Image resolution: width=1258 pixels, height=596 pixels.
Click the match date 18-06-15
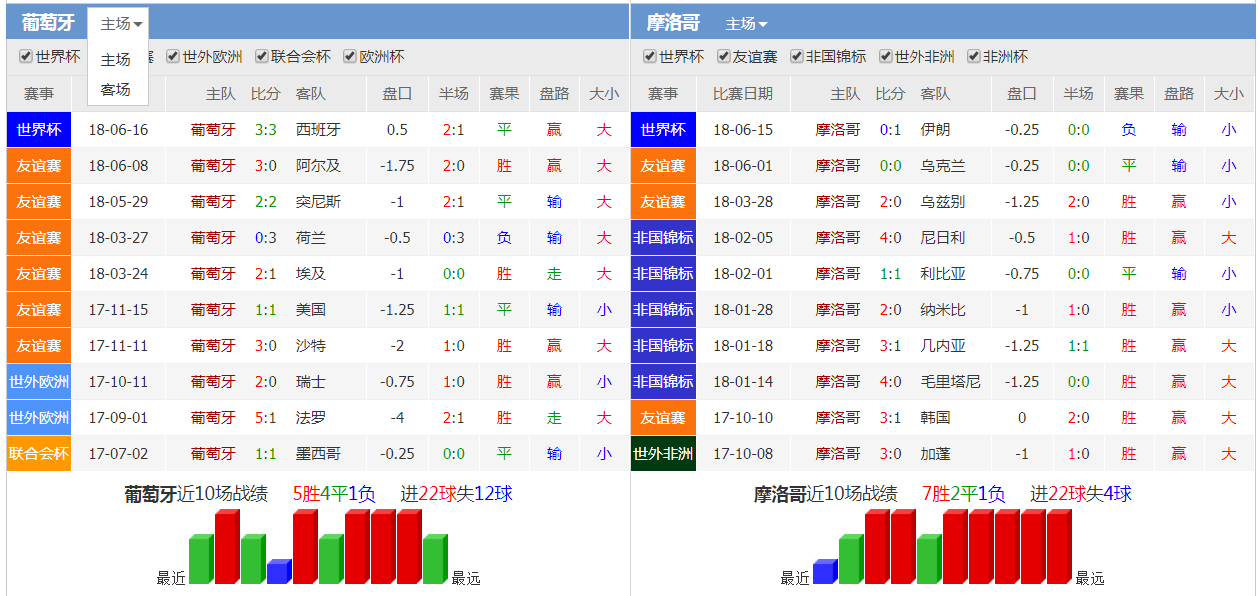(x=743, y=130)
